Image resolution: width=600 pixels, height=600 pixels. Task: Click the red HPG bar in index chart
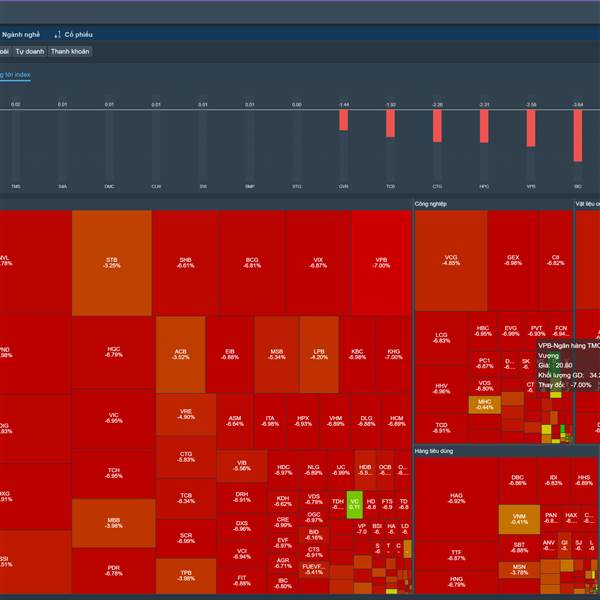[x=484, y=126]
